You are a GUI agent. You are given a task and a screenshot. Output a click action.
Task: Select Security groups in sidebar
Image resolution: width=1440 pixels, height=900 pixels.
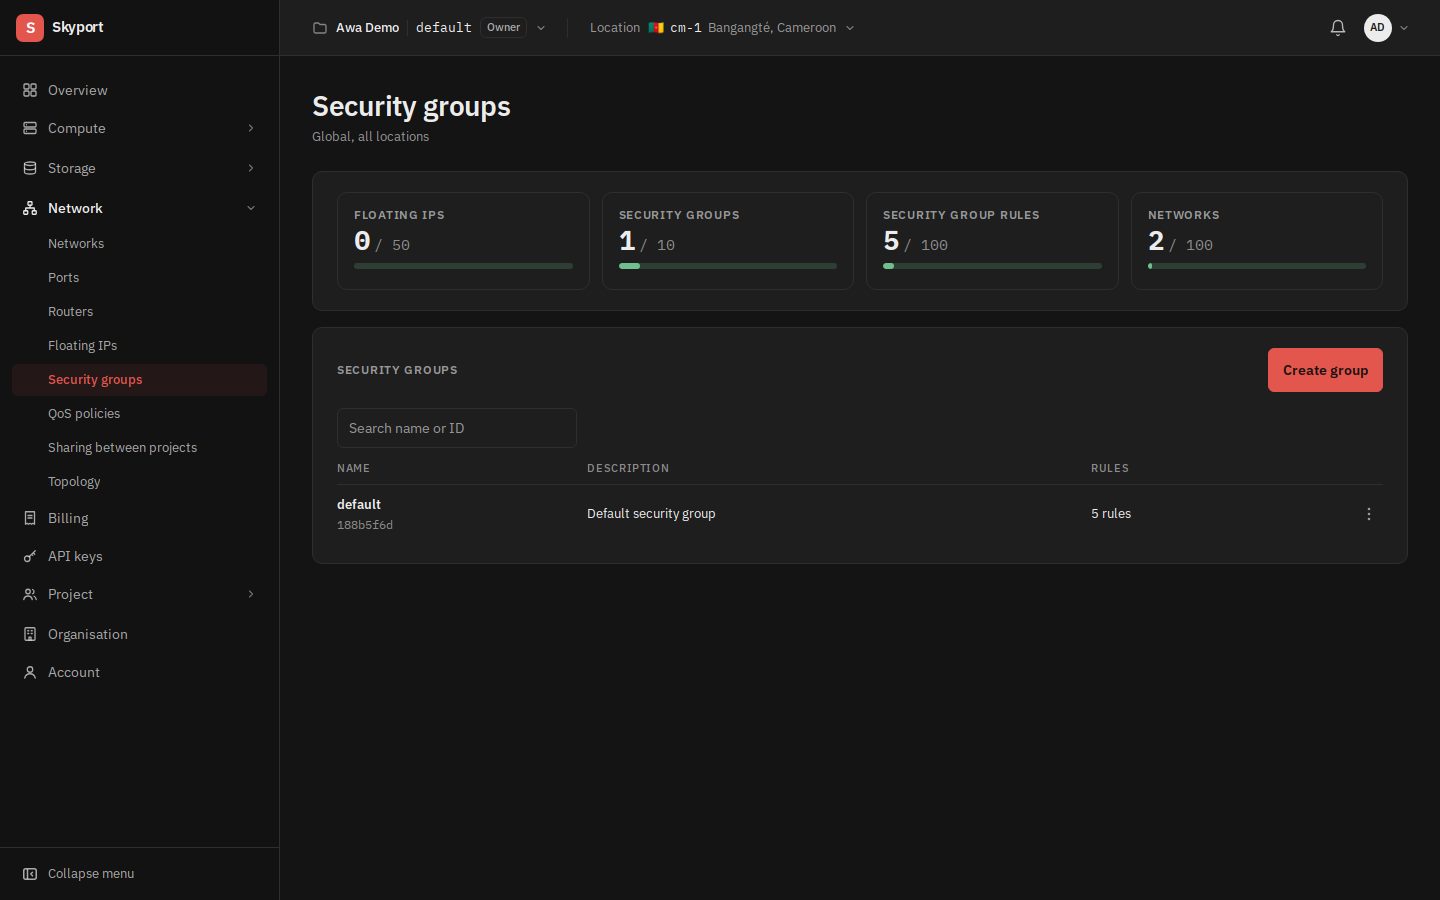139,380
